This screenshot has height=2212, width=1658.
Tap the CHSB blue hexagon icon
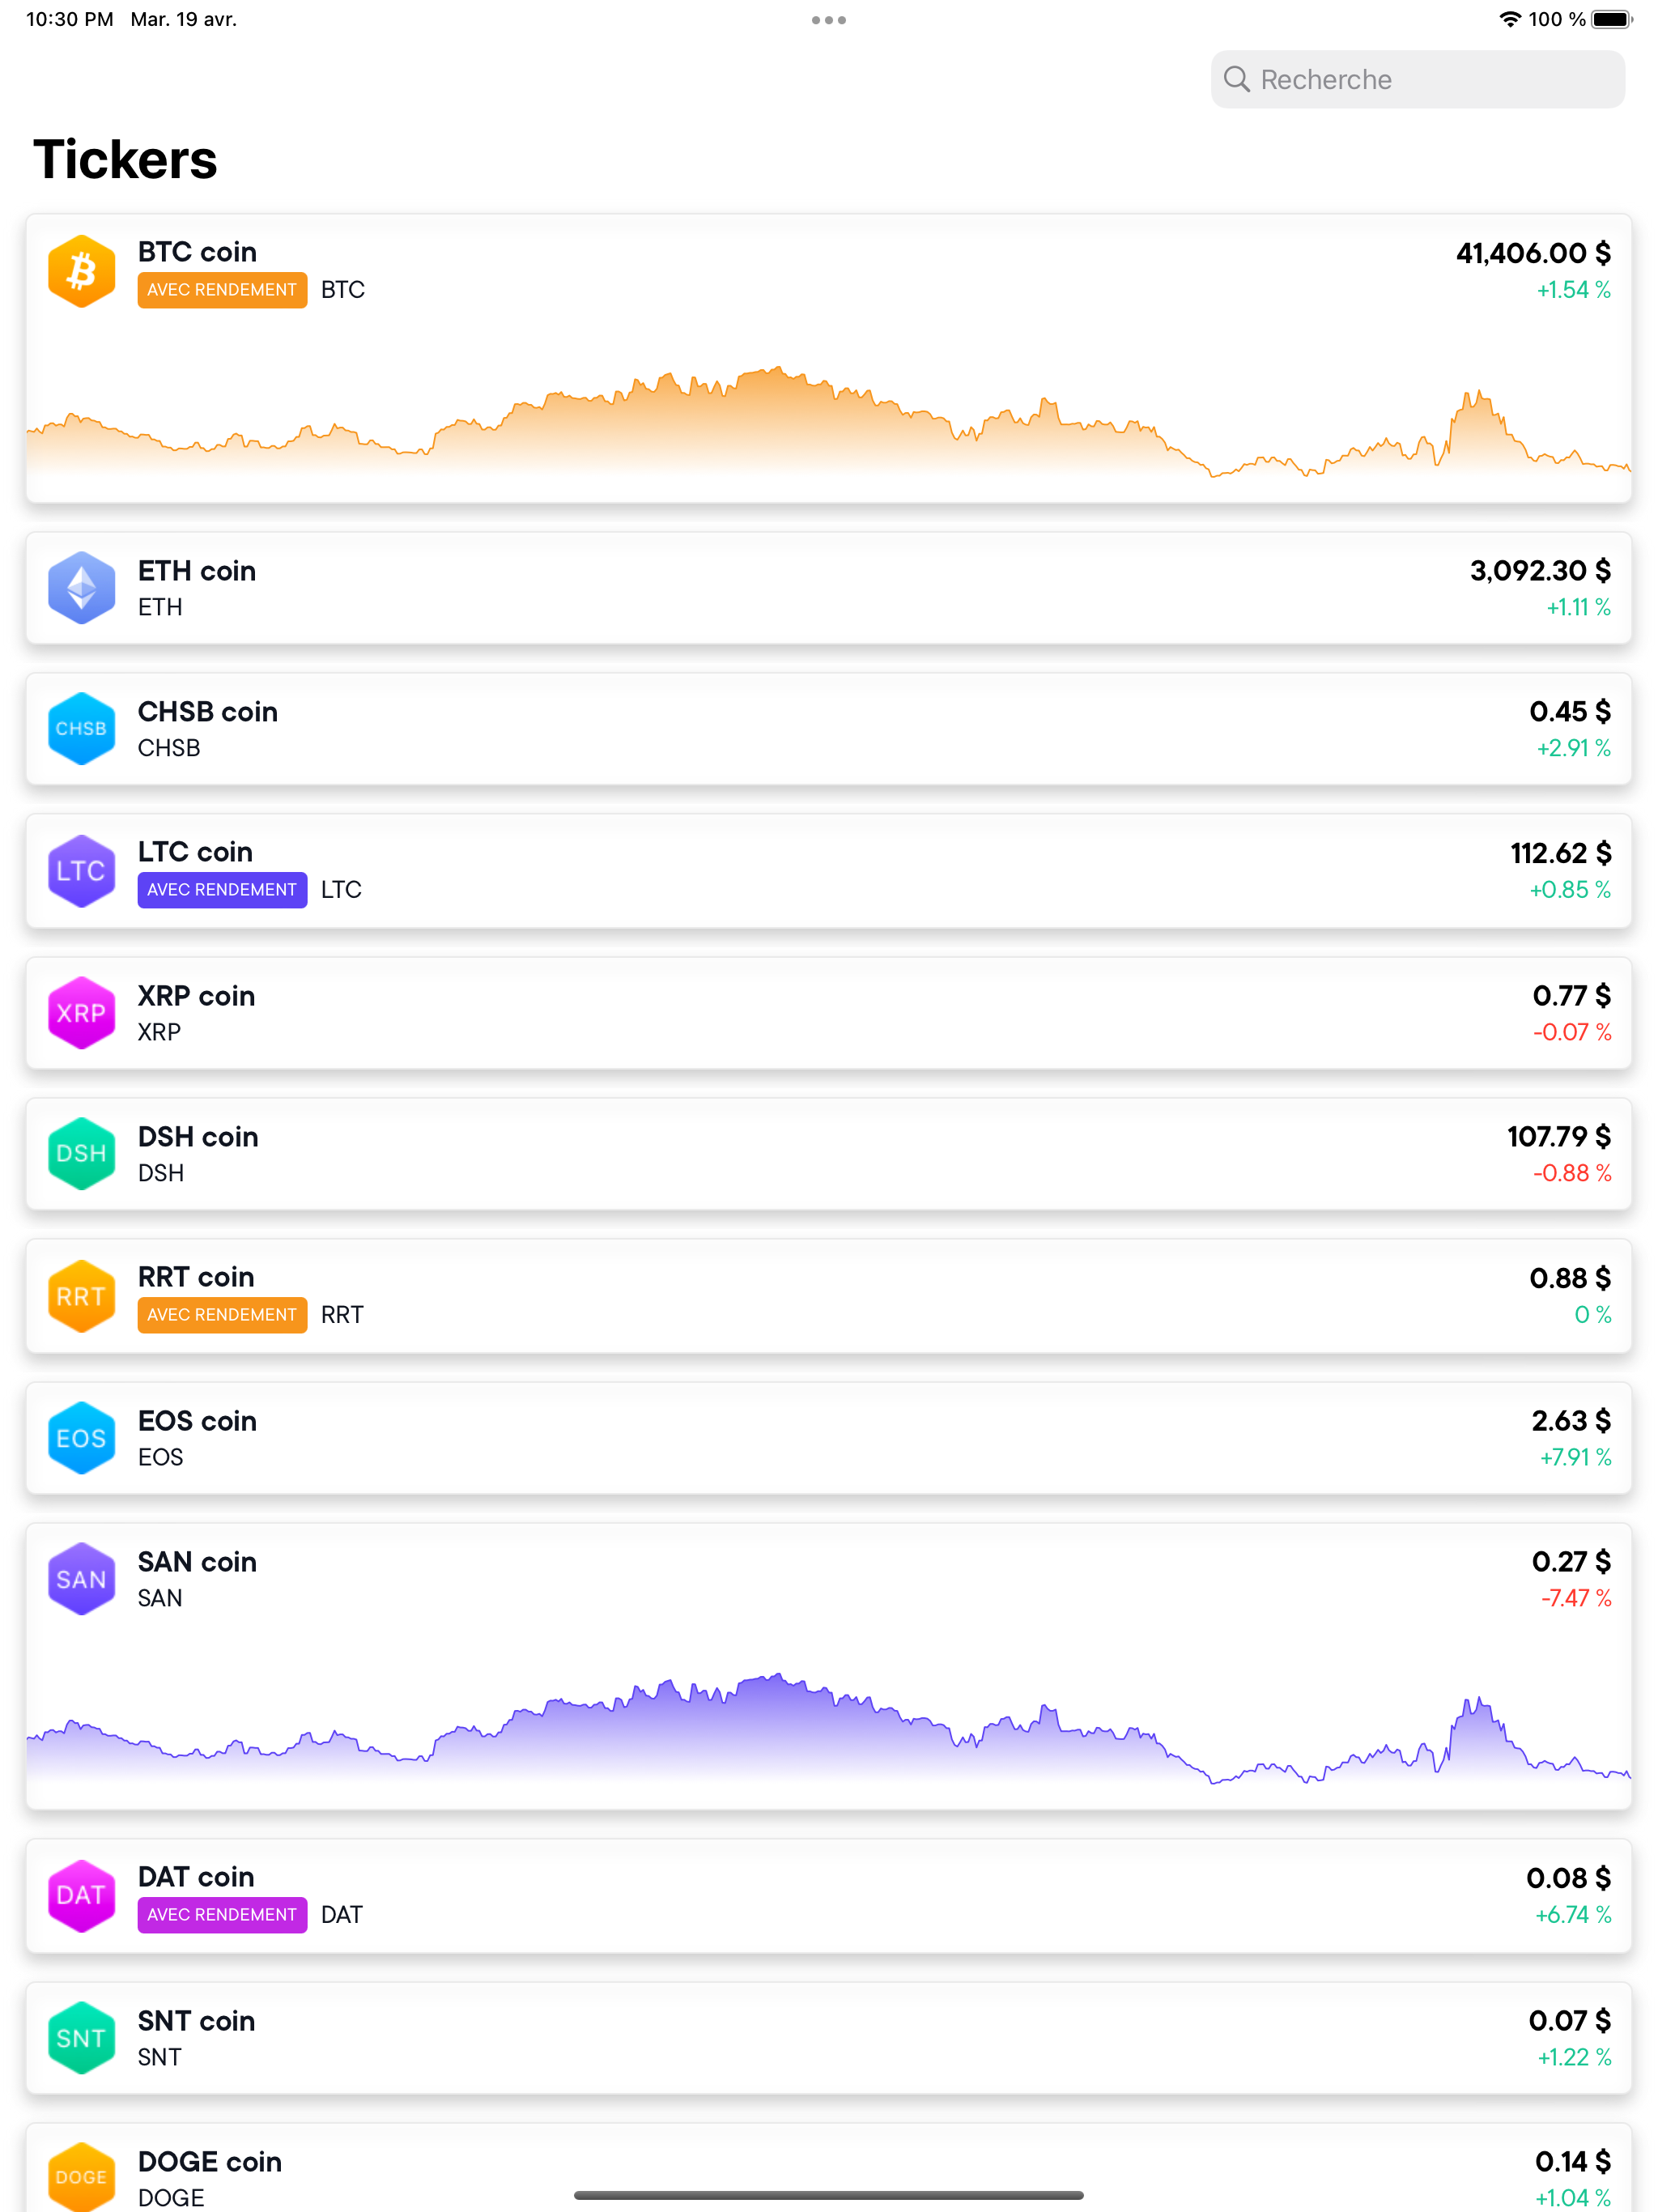(x=81, y=729)
